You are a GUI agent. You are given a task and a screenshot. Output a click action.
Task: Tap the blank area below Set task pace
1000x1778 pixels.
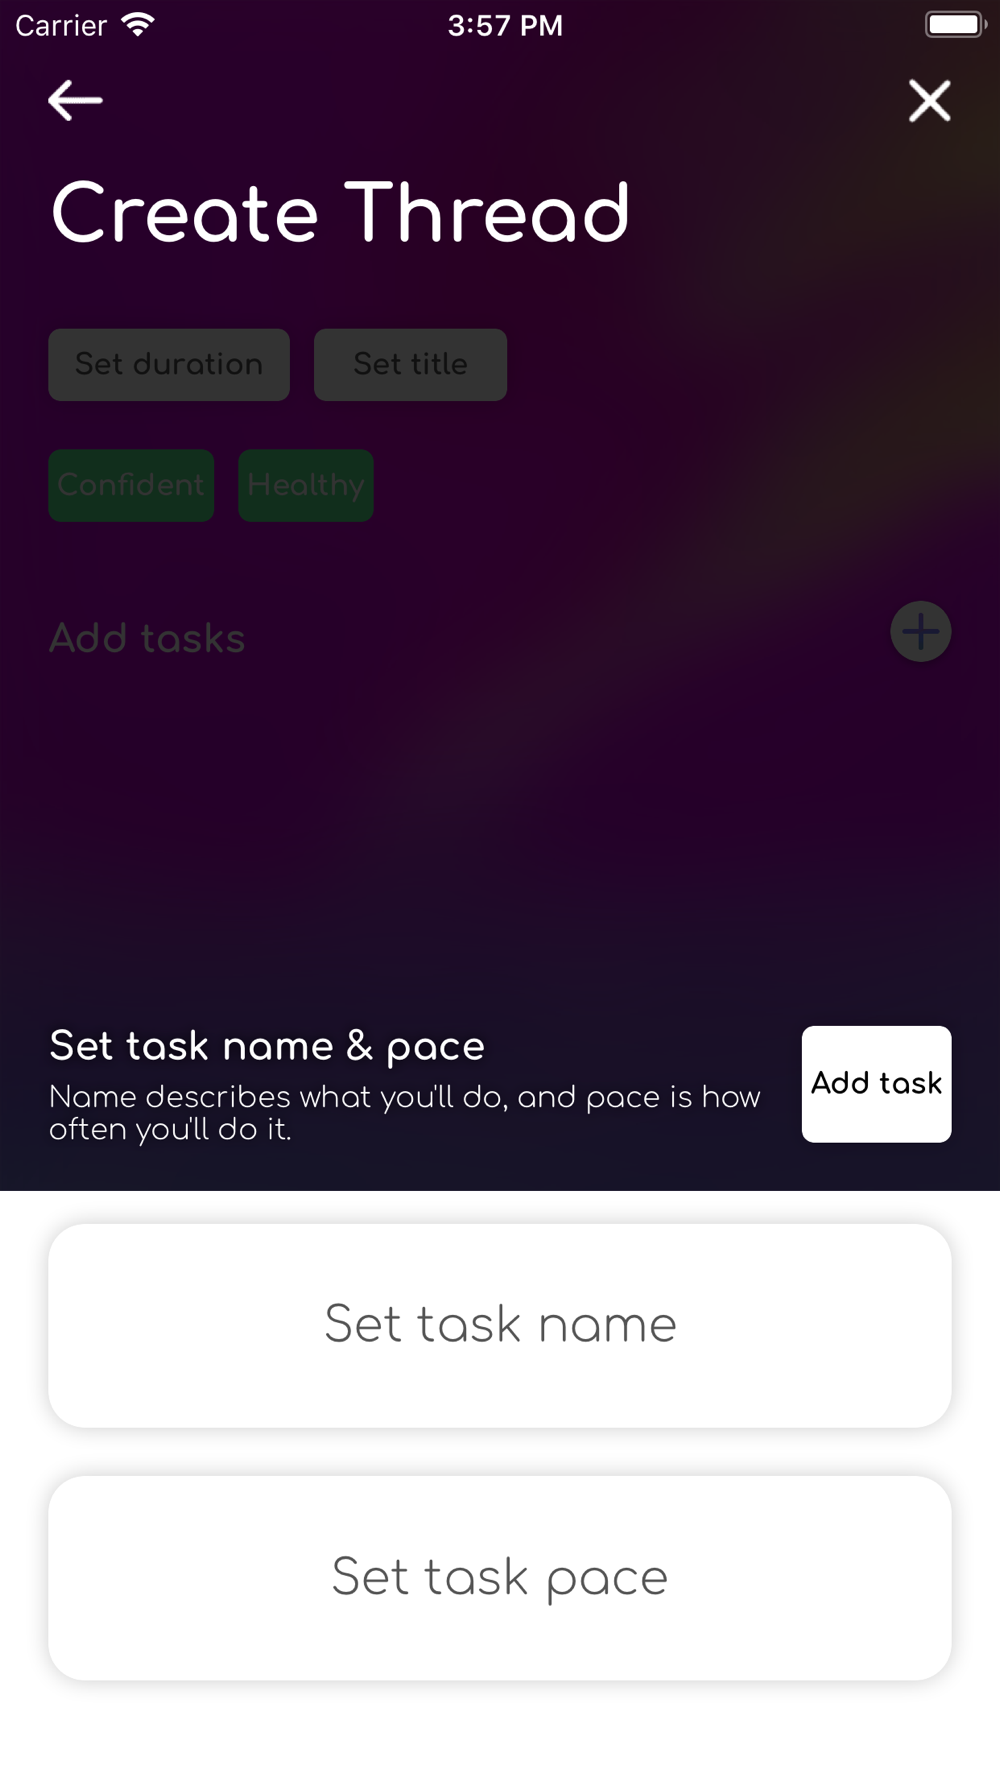coord(500,1730)
